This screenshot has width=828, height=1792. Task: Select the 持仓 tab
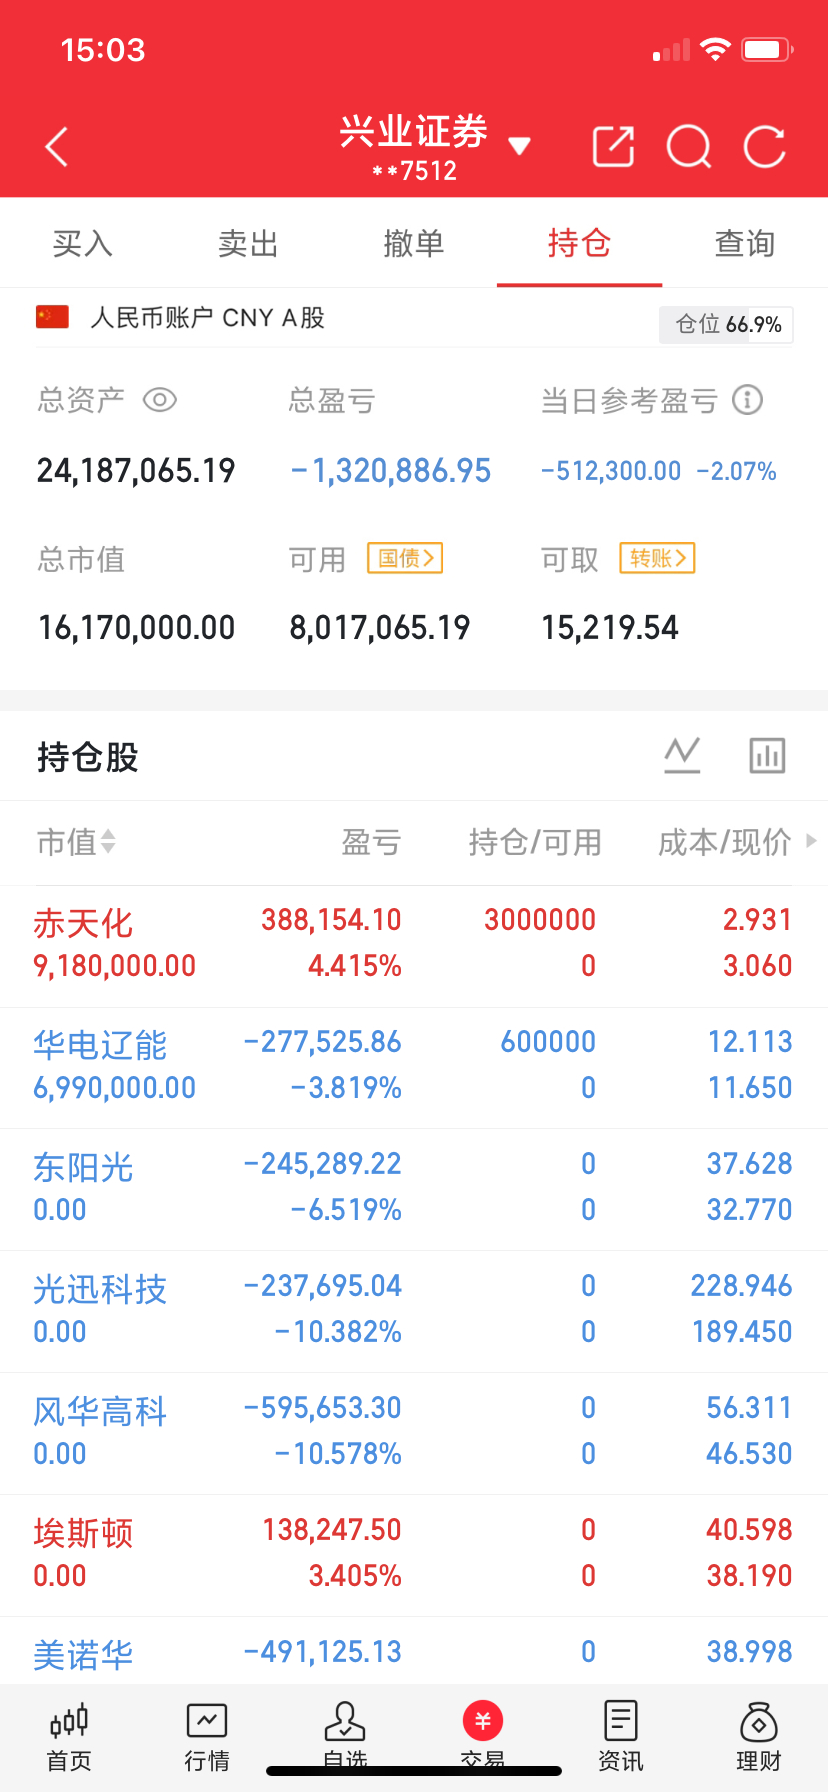[579, 243]
